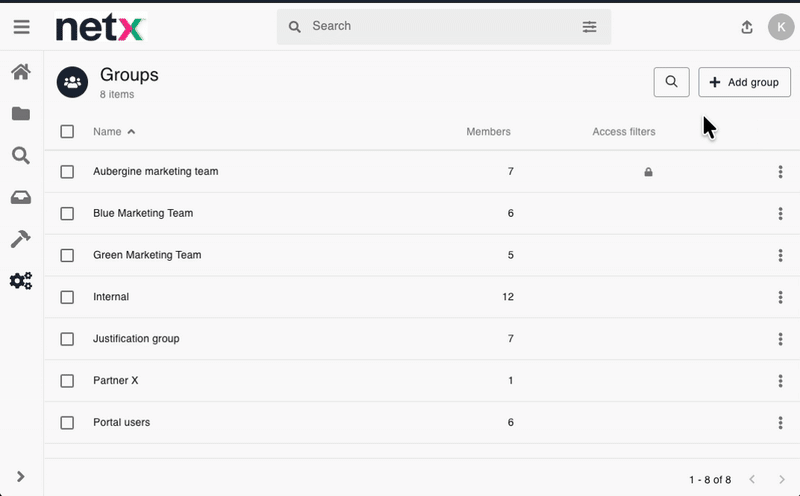
Task: Toggle the select-all checkbox in header
Action: (67, 132)
